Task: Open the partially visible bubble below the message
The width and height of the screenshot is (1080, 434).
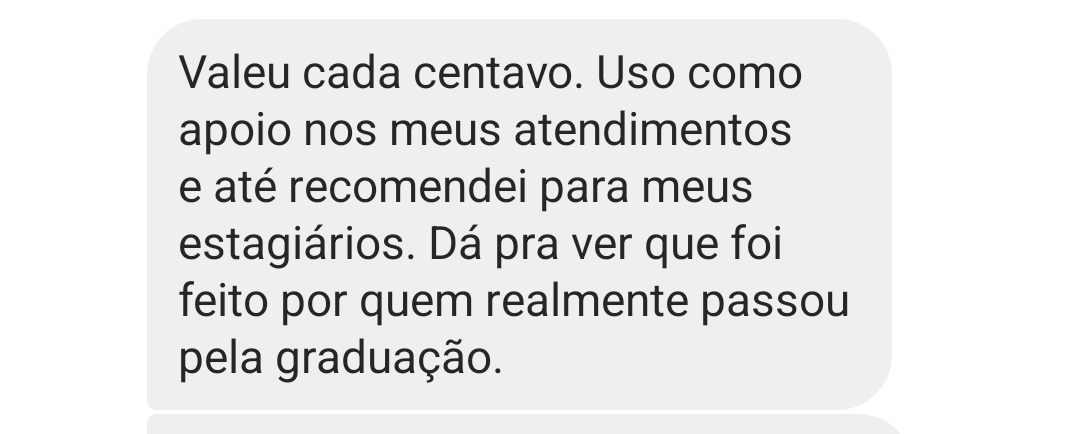Action: [523, 424]
